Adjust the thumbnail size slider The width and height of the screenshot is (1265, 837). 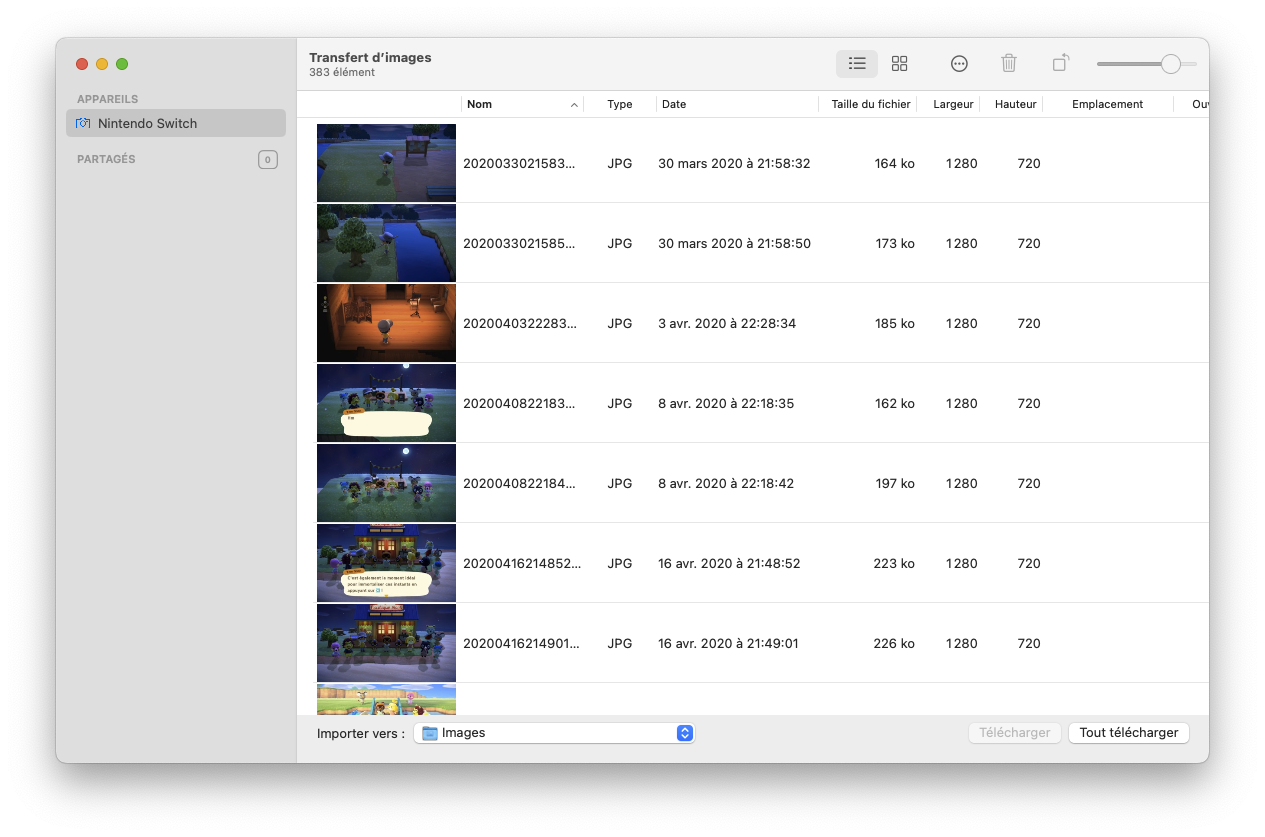pyautogui.click(x=1170, y=64)
